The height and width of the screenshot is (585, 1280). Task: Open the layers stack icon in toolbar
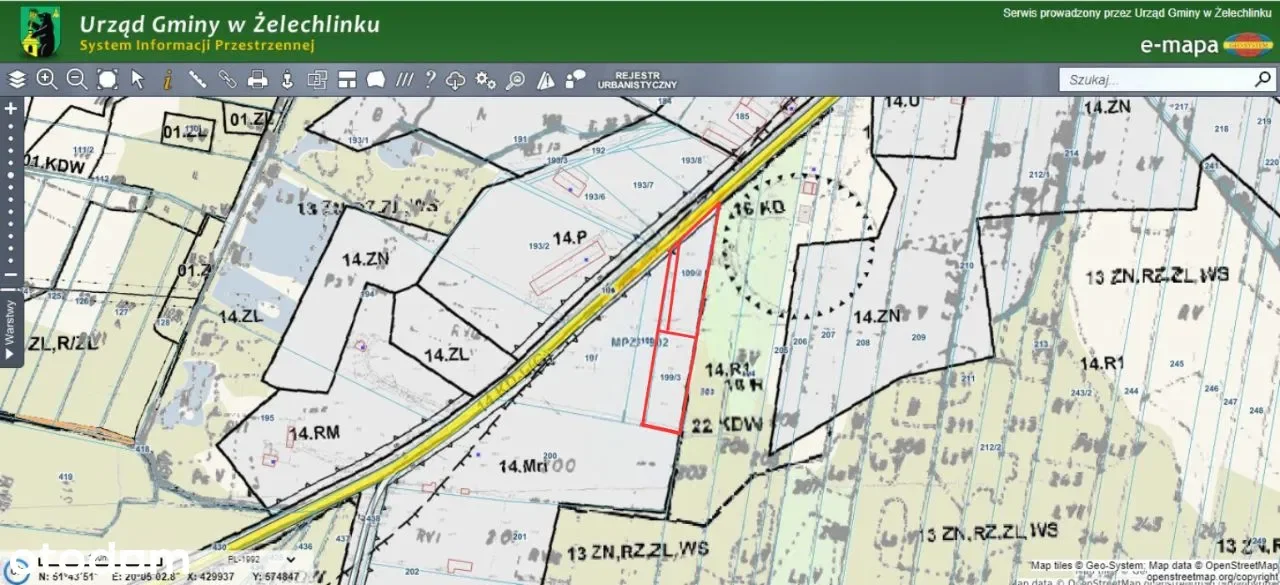tap(16, 80)
